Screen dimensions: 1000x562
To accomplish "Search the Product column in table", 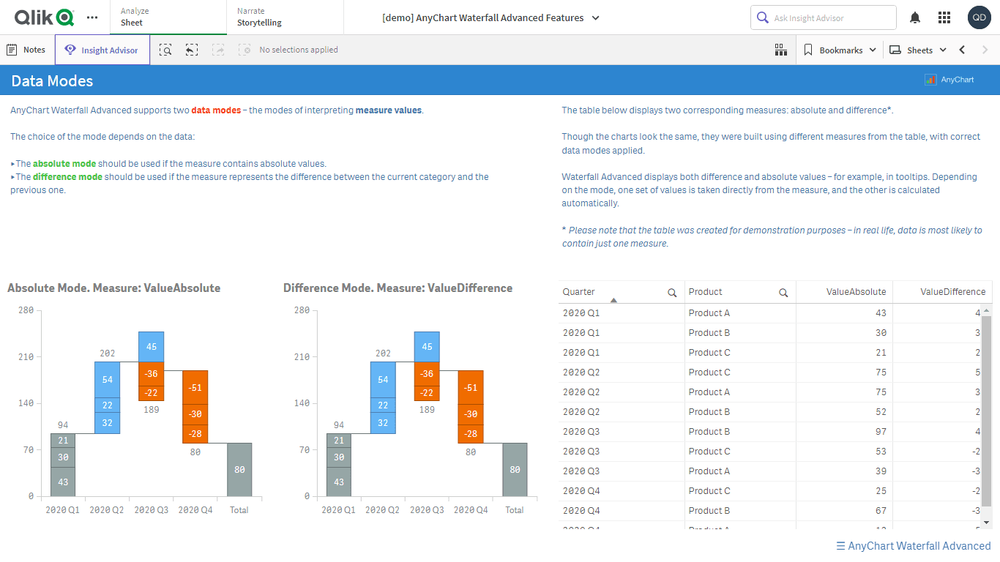I will [x=784, y=292].
